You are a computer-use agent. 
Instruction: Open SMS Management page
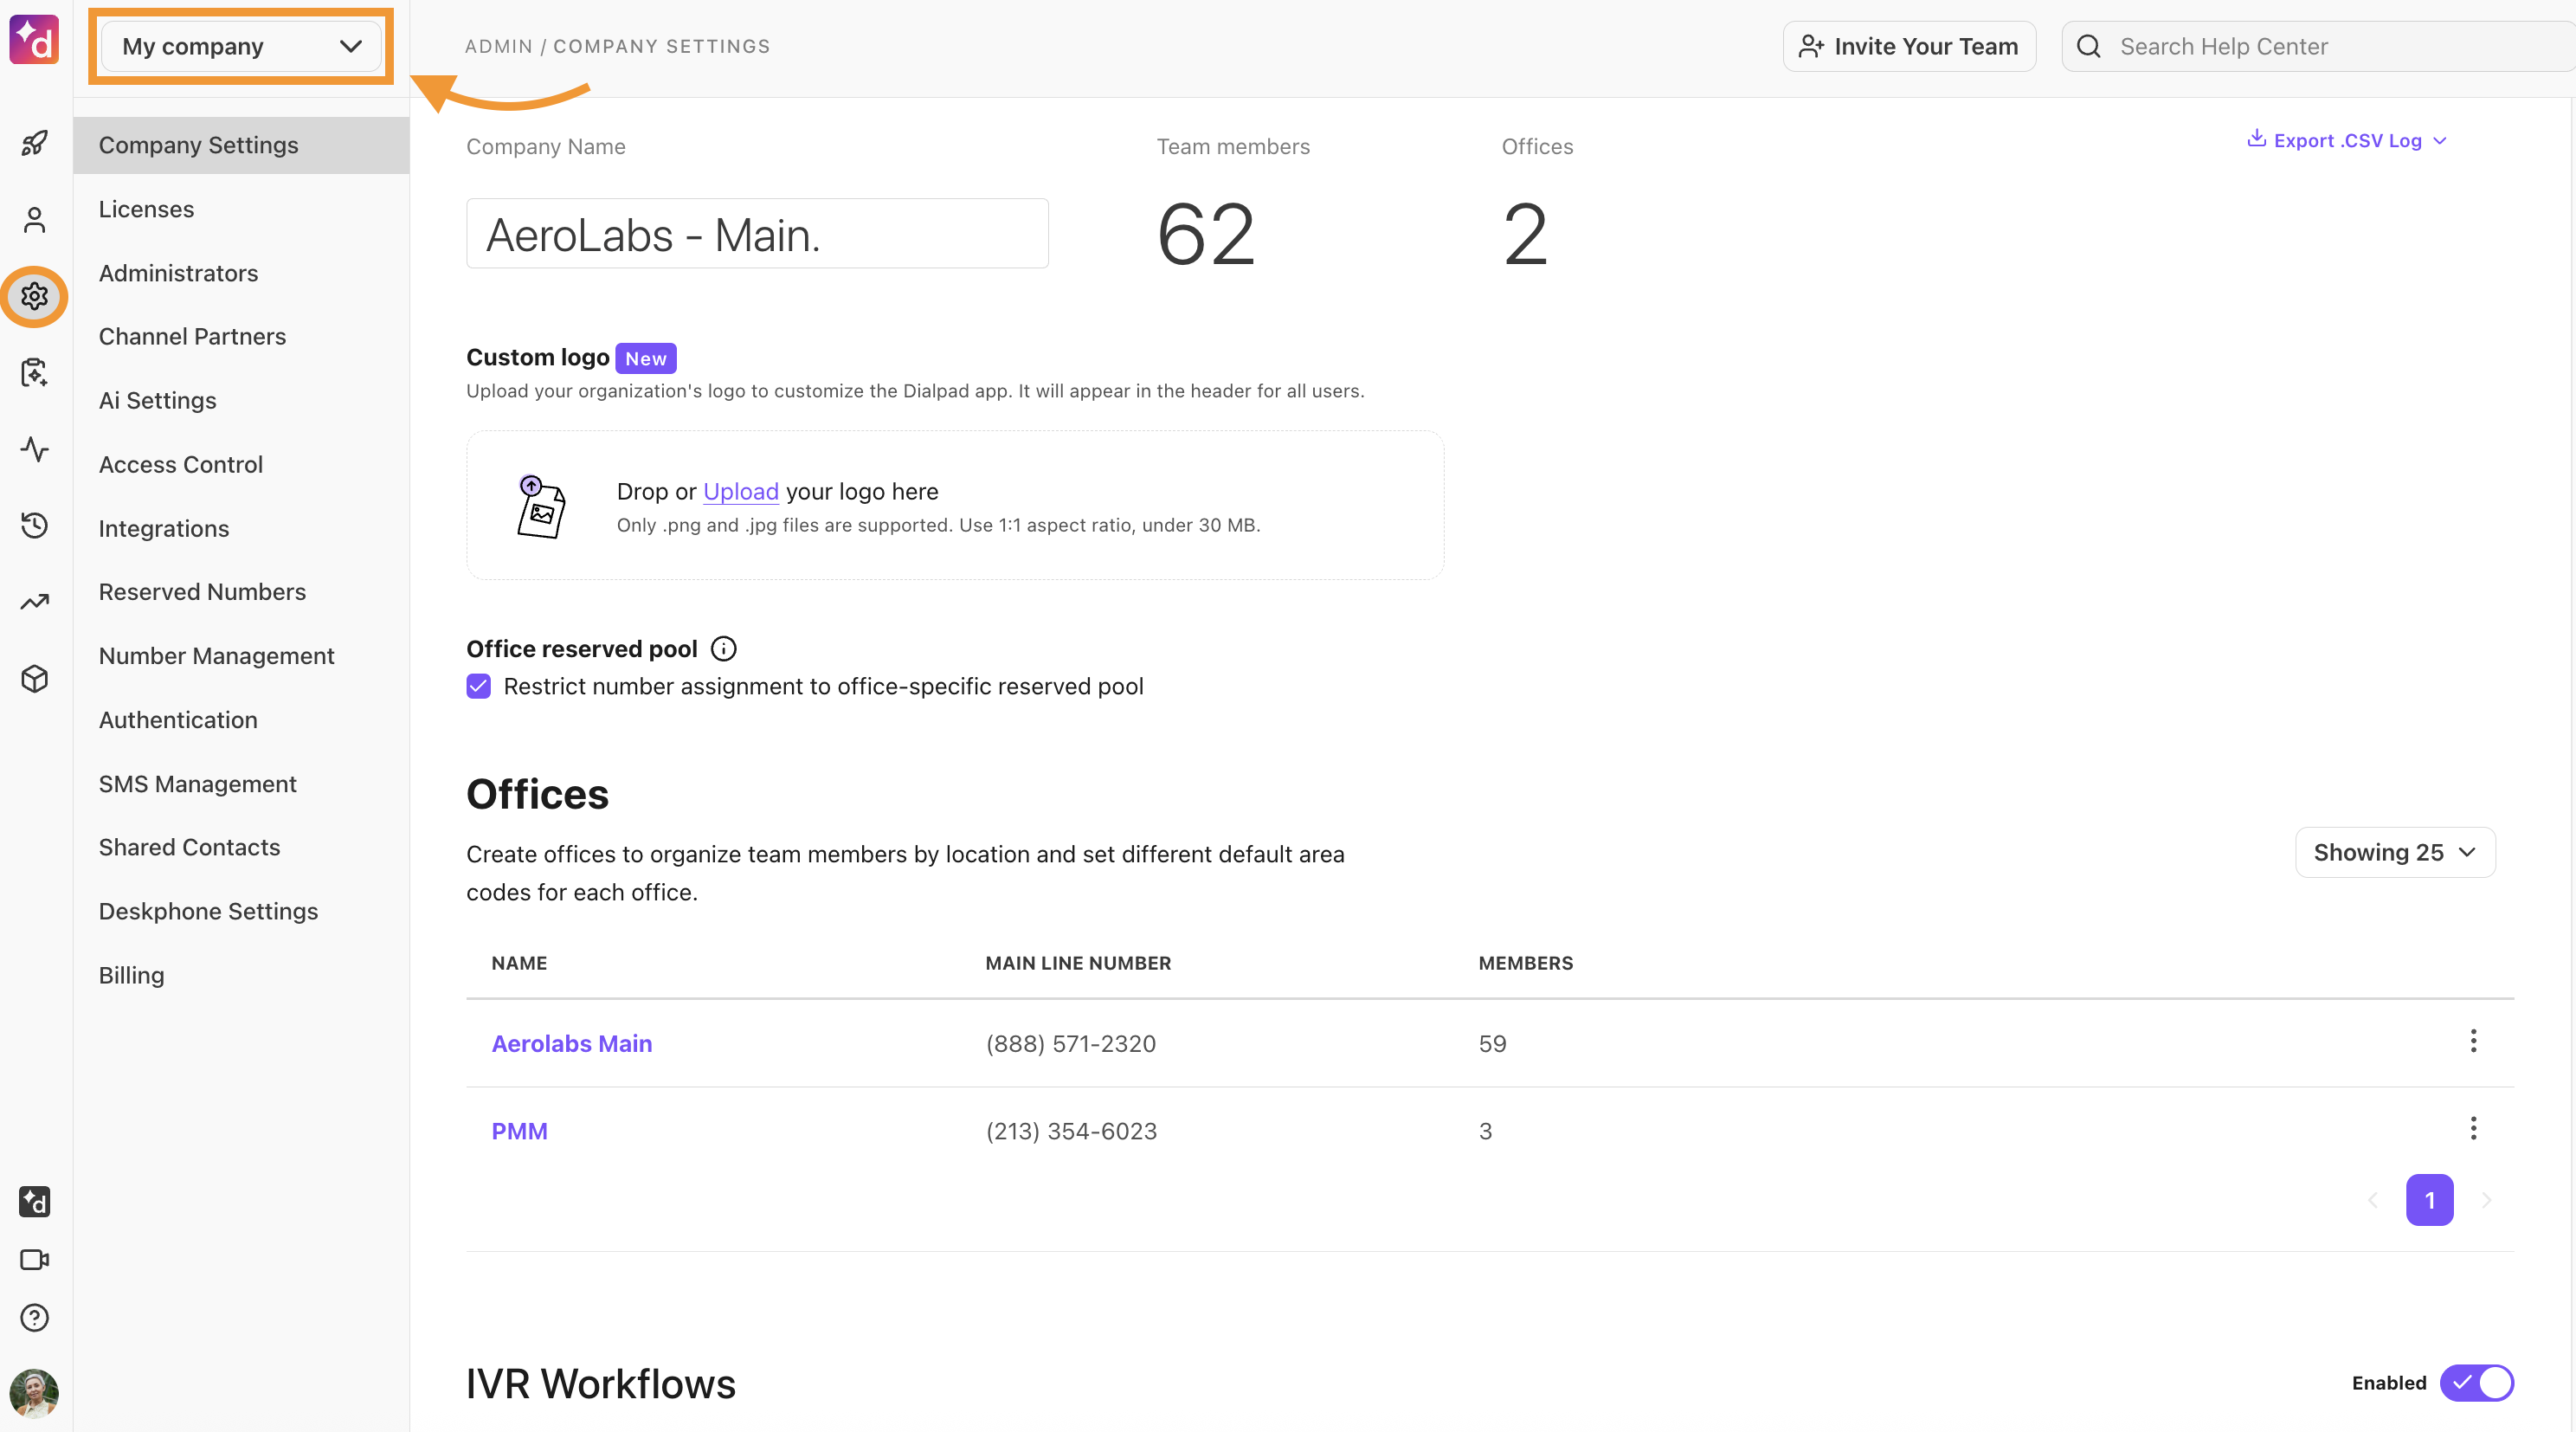pos(197,784)
